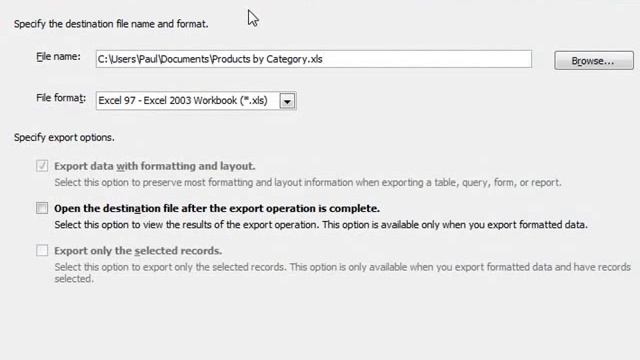The height and width of the screenshot is (360, 640).
Task: Click the Browse... button
Action: [594, 60]
